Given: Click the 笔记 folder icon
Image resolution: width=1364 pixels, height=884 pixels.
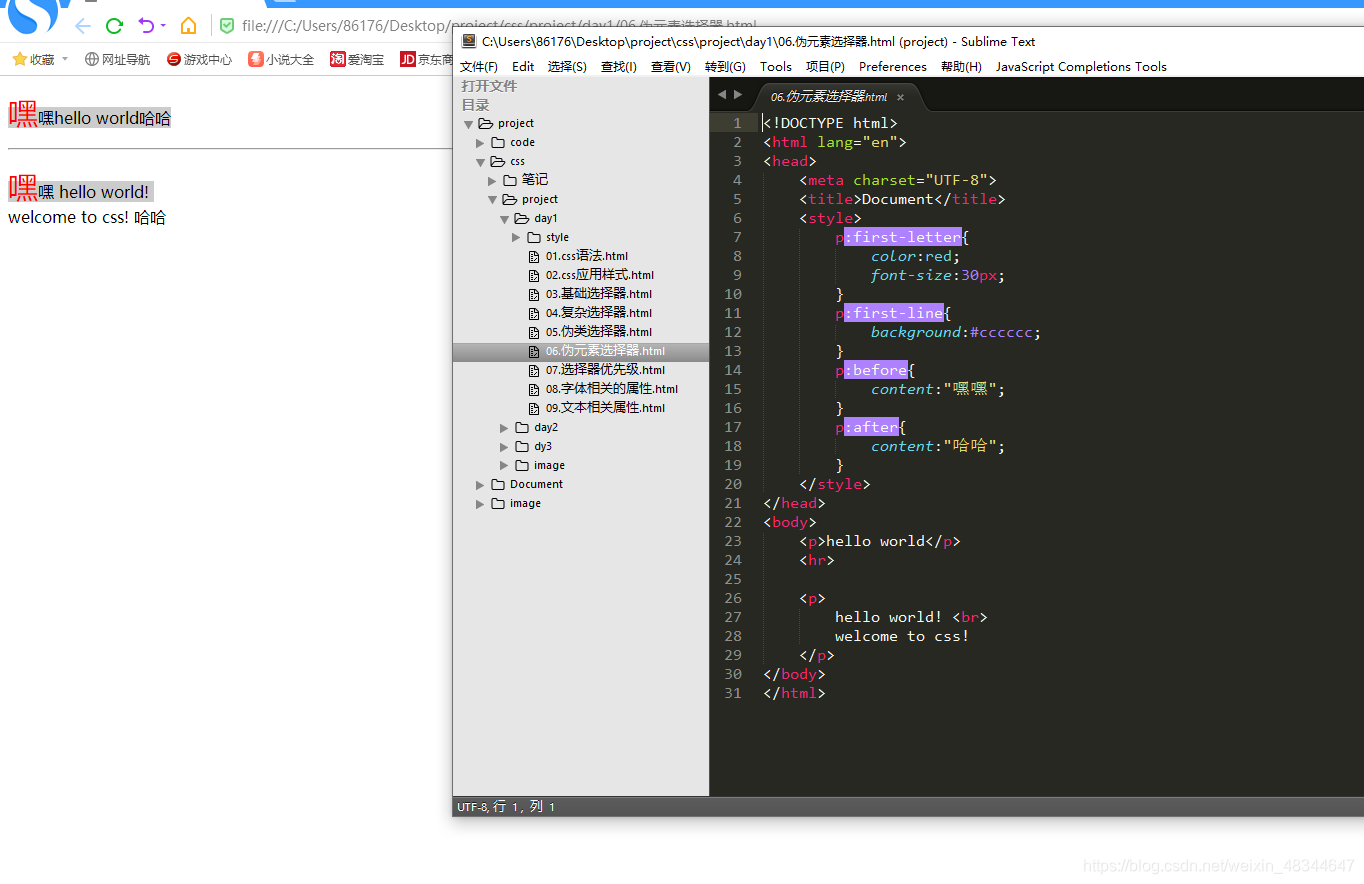Looking at the screenshot, I should [x=510, y=180].
